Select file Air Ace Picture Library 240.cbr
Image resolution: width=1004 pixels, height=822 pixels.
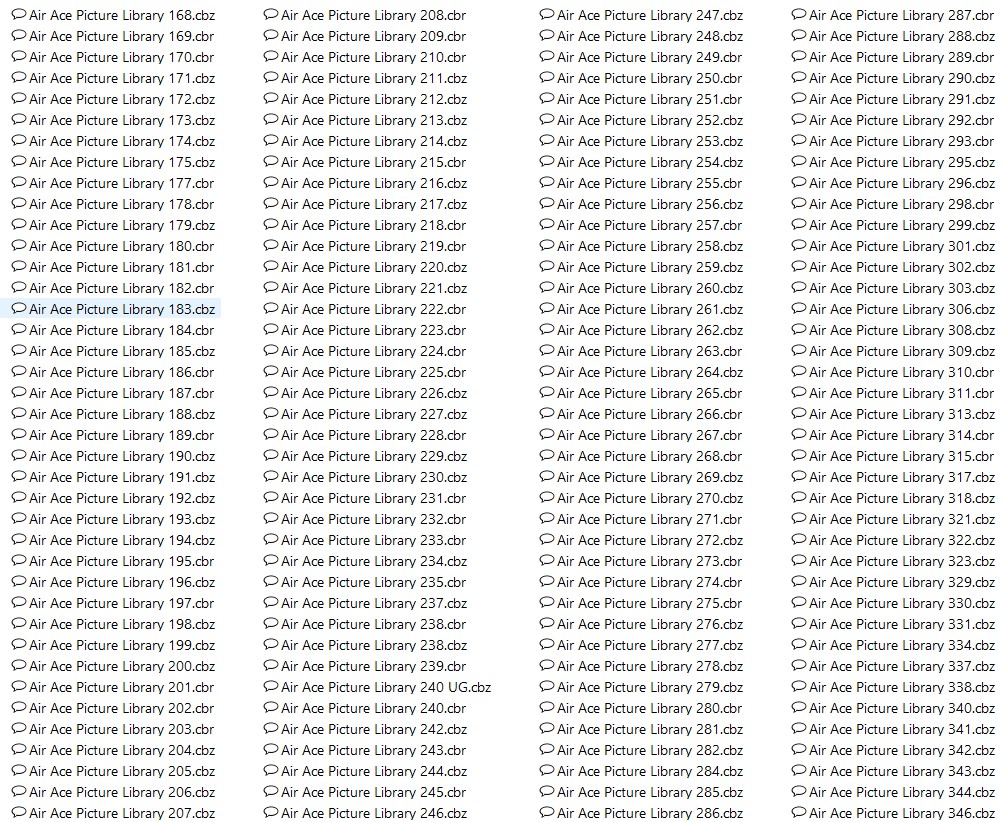point(373,708)
